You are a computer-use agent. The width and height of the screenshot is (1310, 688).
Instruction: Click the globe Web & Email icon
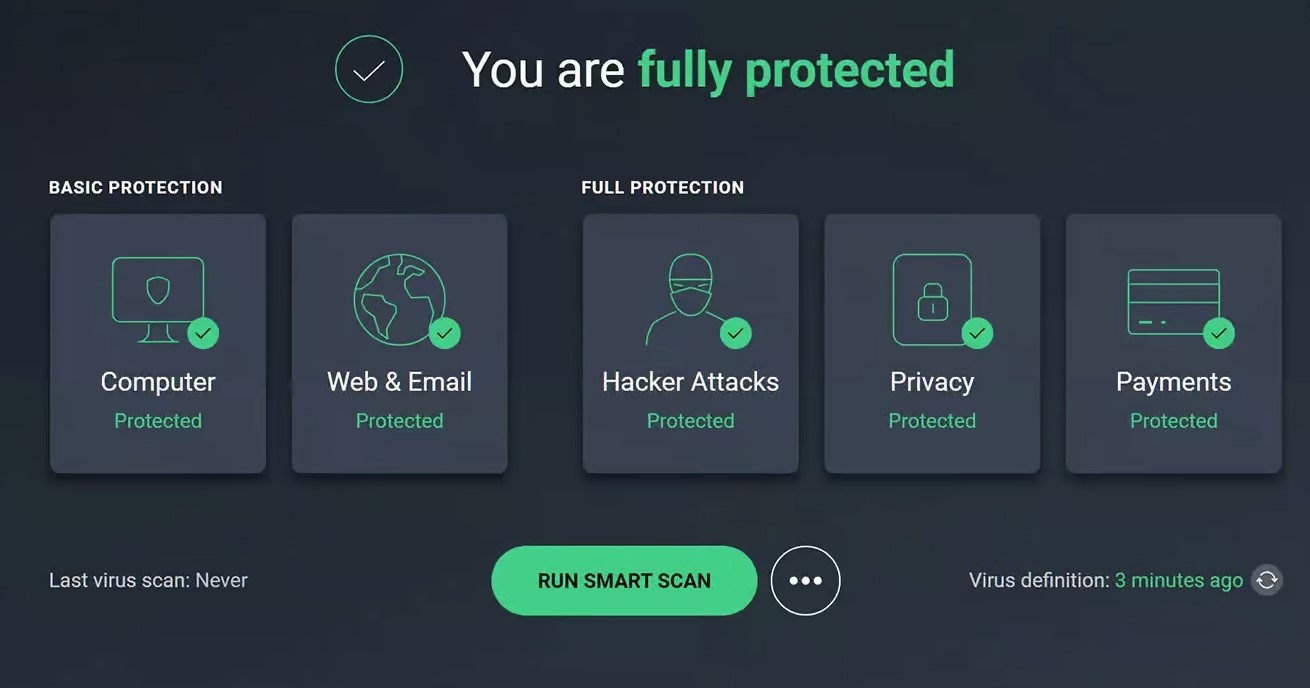point(399,299)
